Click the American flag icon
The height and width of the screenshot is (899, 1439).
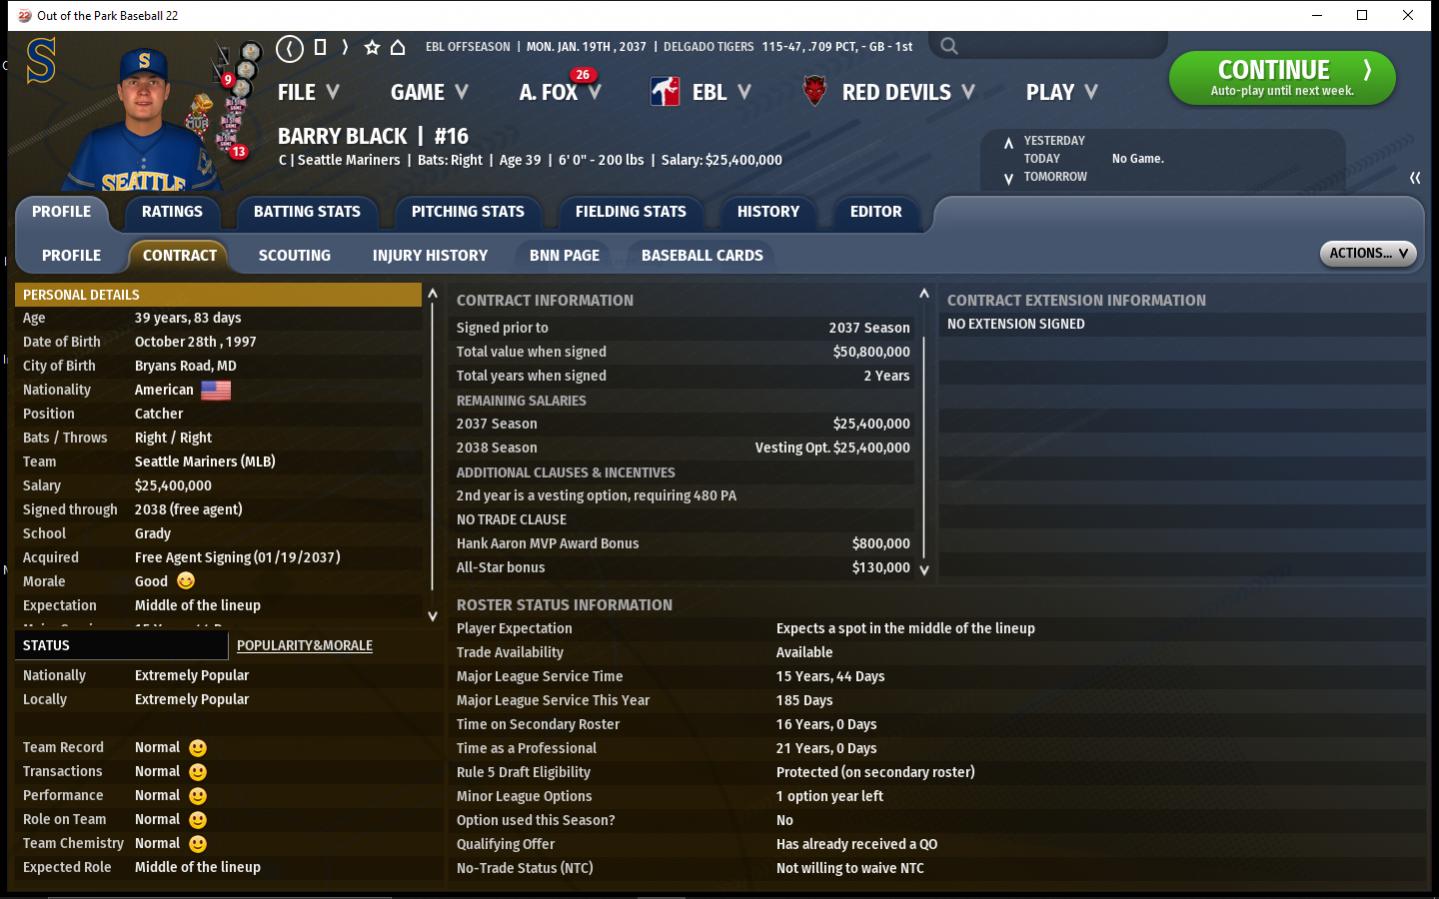[x=216, y=390]
